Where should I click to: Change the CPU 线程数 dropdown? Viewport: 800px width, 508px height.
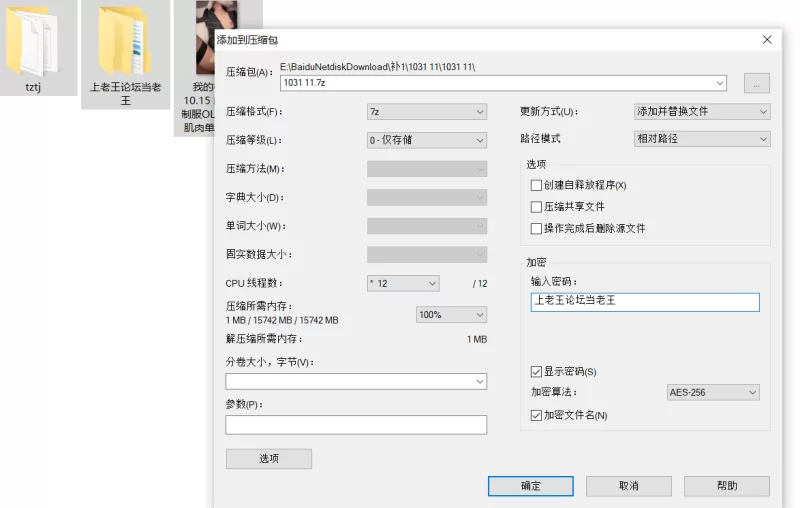pyautogui.click(x=403, y=284)
